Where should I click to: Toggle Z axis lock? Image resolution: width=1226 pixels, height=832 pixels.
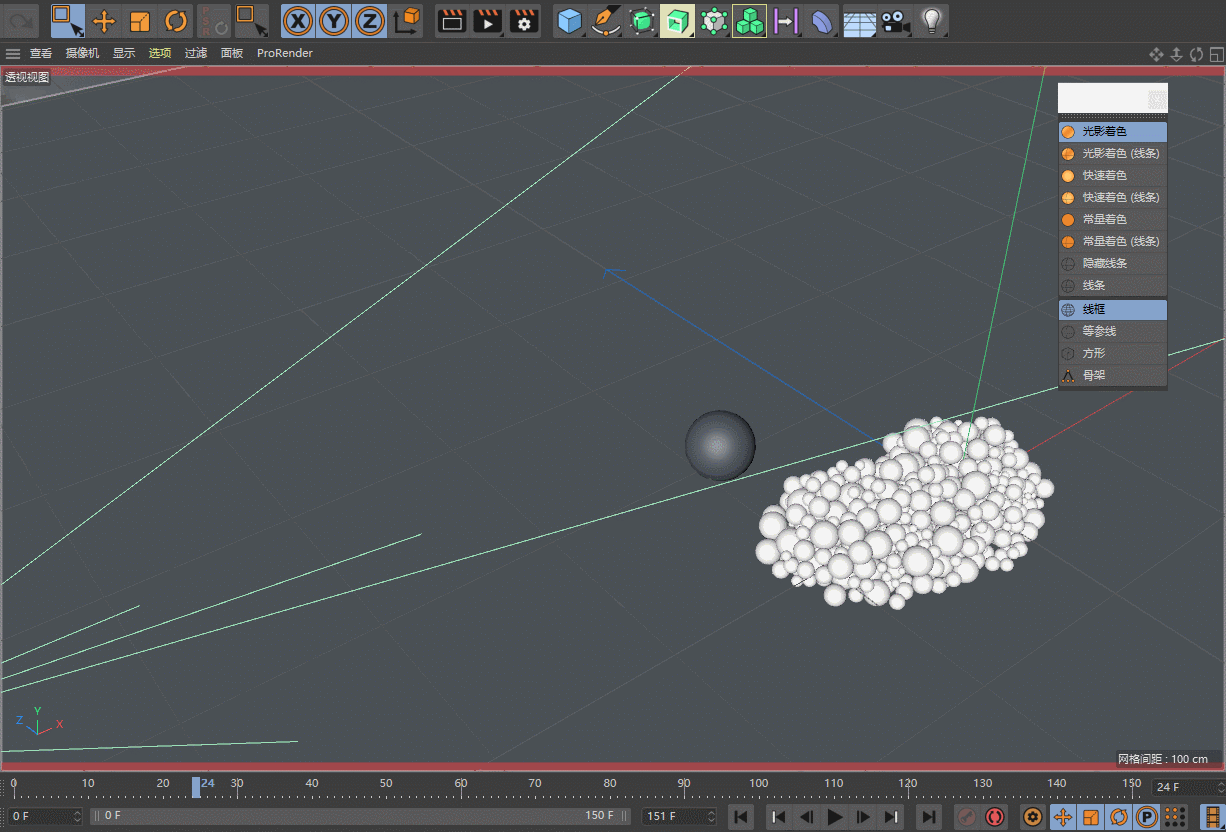pyautogui.click(x=370, y=20)
